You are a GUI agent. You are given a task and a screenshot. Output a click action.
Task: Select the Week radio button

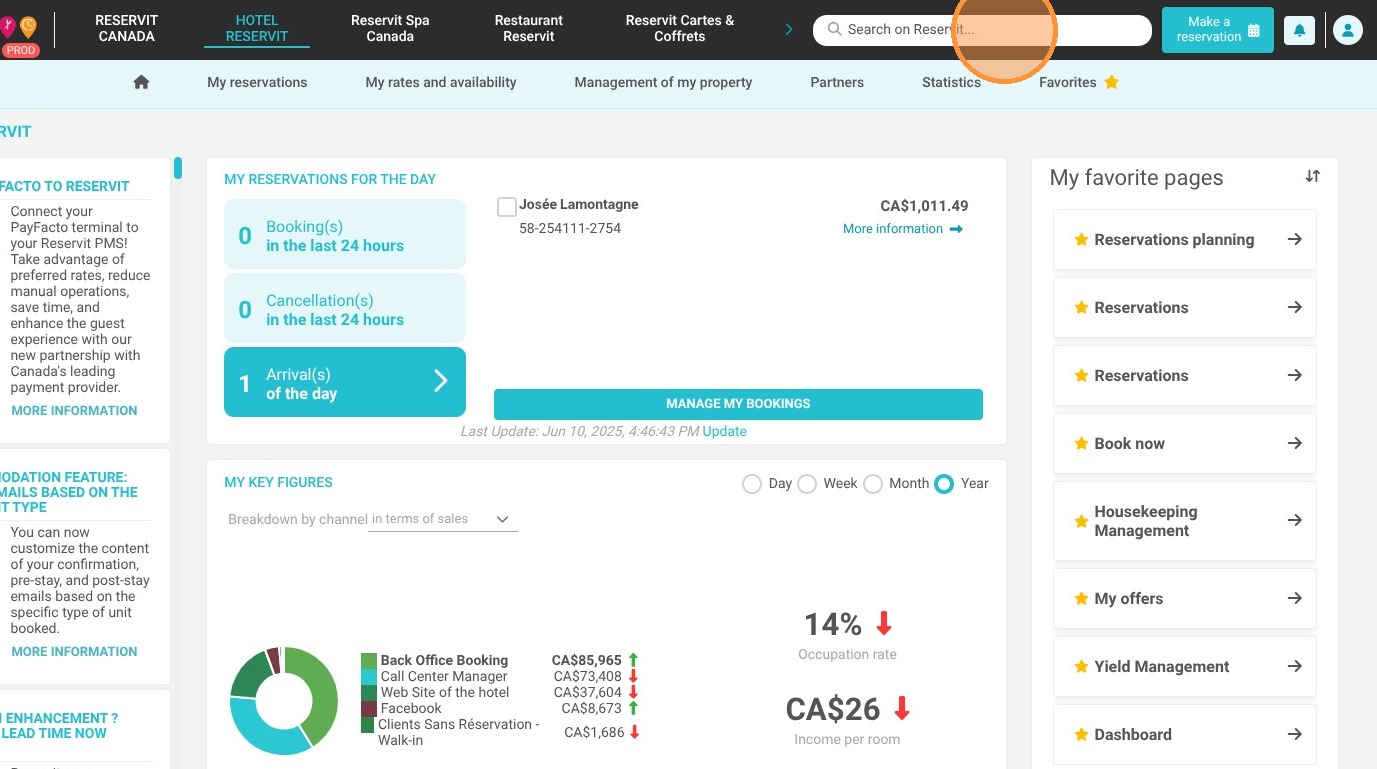(807, 484)
